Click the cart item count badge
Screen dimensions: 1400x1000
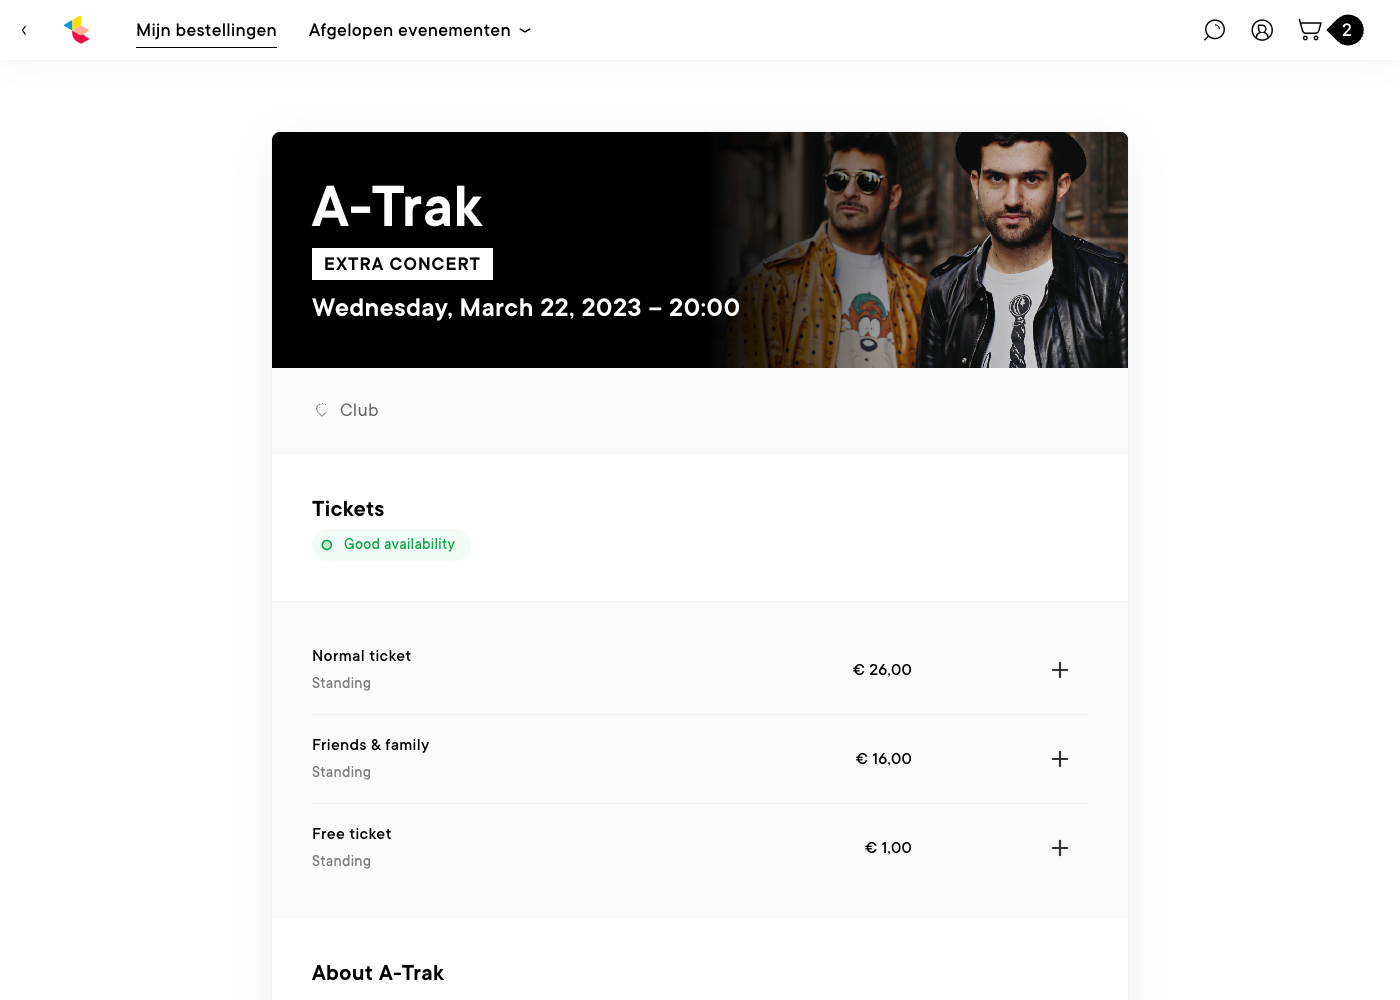1347,30
